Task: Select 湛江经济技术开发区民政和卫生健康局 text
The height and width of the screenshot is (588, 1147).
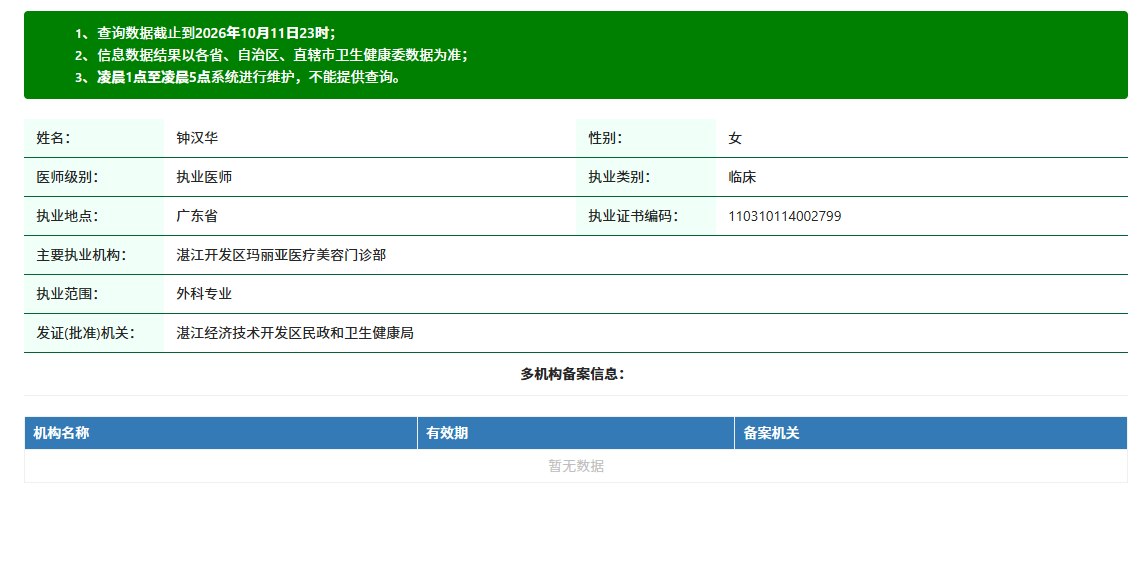Action: pos(295,333)
